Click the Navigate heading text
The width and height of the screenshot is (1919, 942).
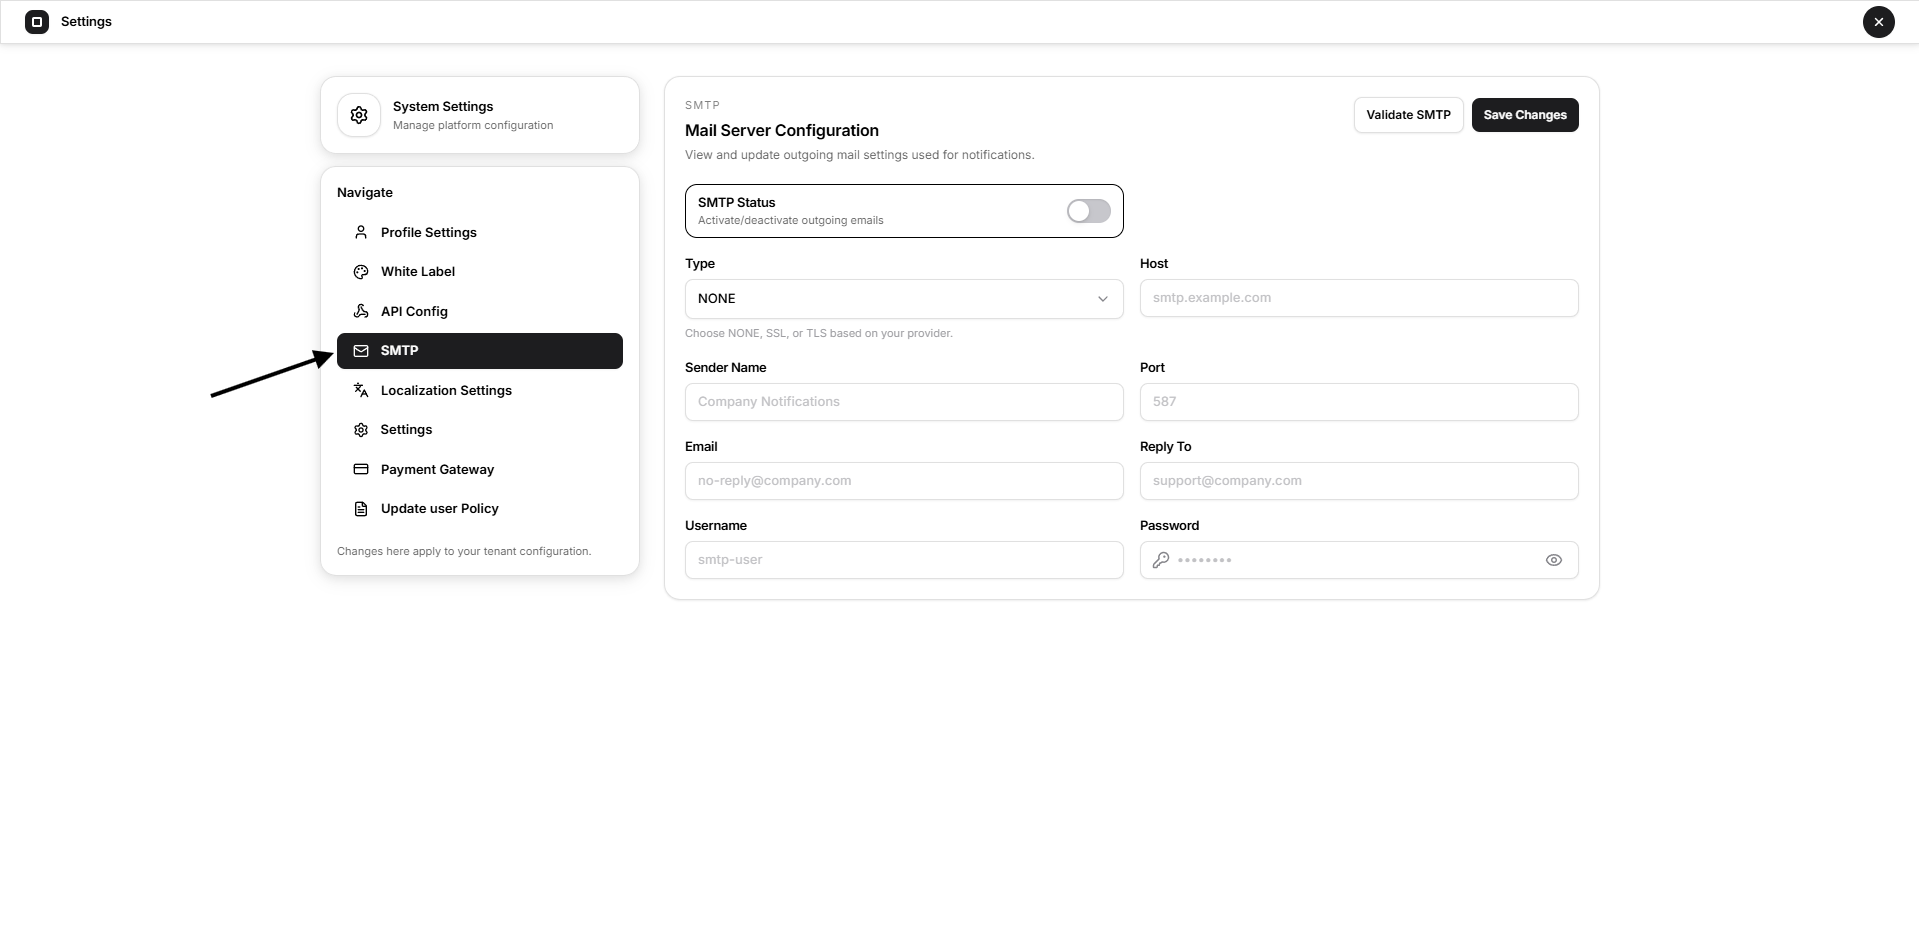(365, 192)
